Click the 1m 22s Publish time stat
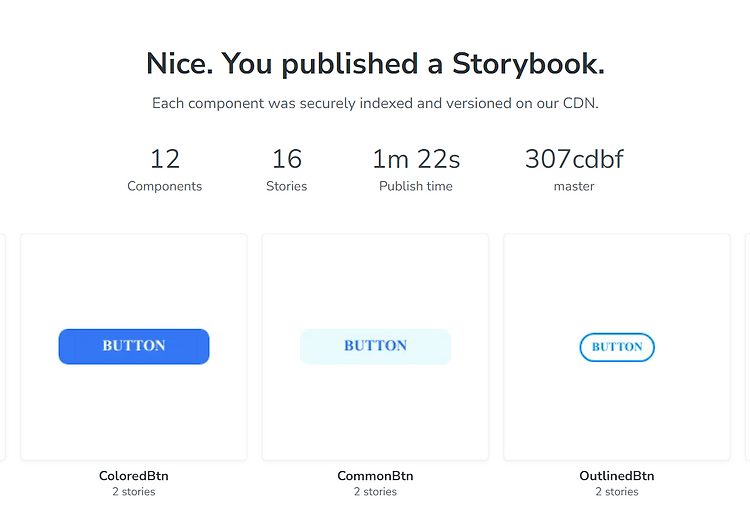This screenshot has height=506, width=750. pyautogui.click(x=416, y=170)
